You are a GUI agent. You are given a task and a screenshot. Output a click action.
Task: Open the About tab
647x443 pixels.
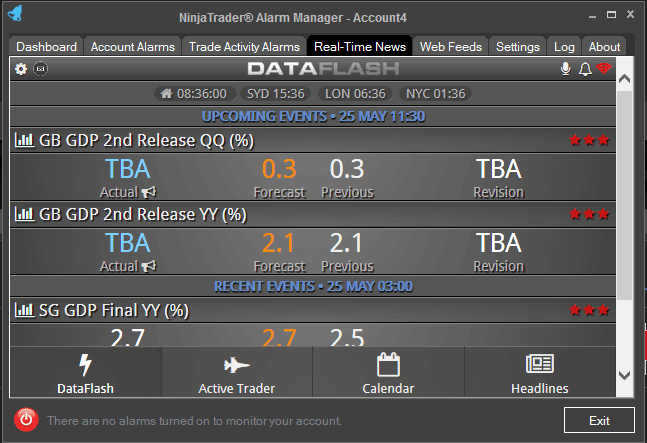point(604,47)
